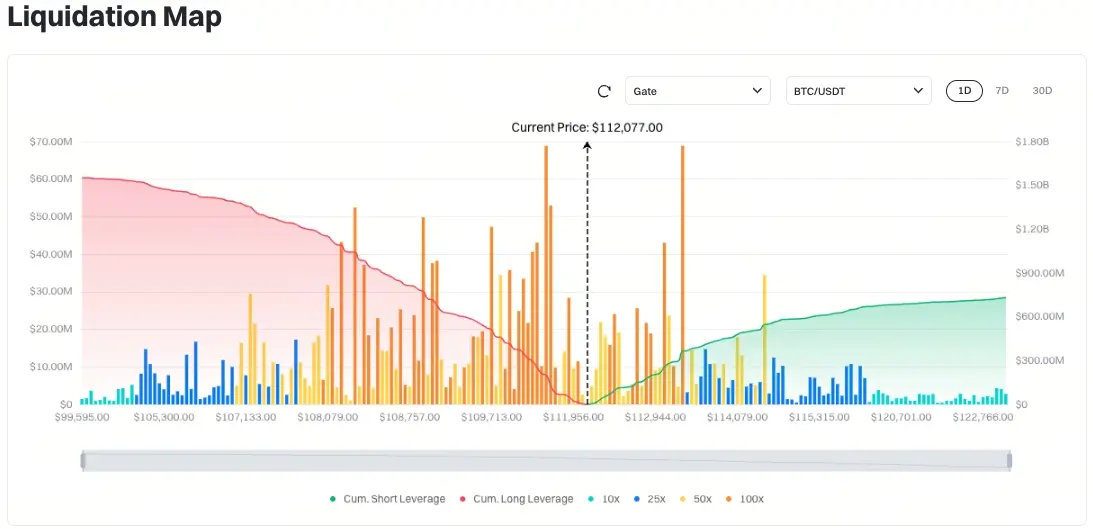Toggle the 10x leverage legend
Viewport: 1093px width, 529px height.
(x=604, y=499)
